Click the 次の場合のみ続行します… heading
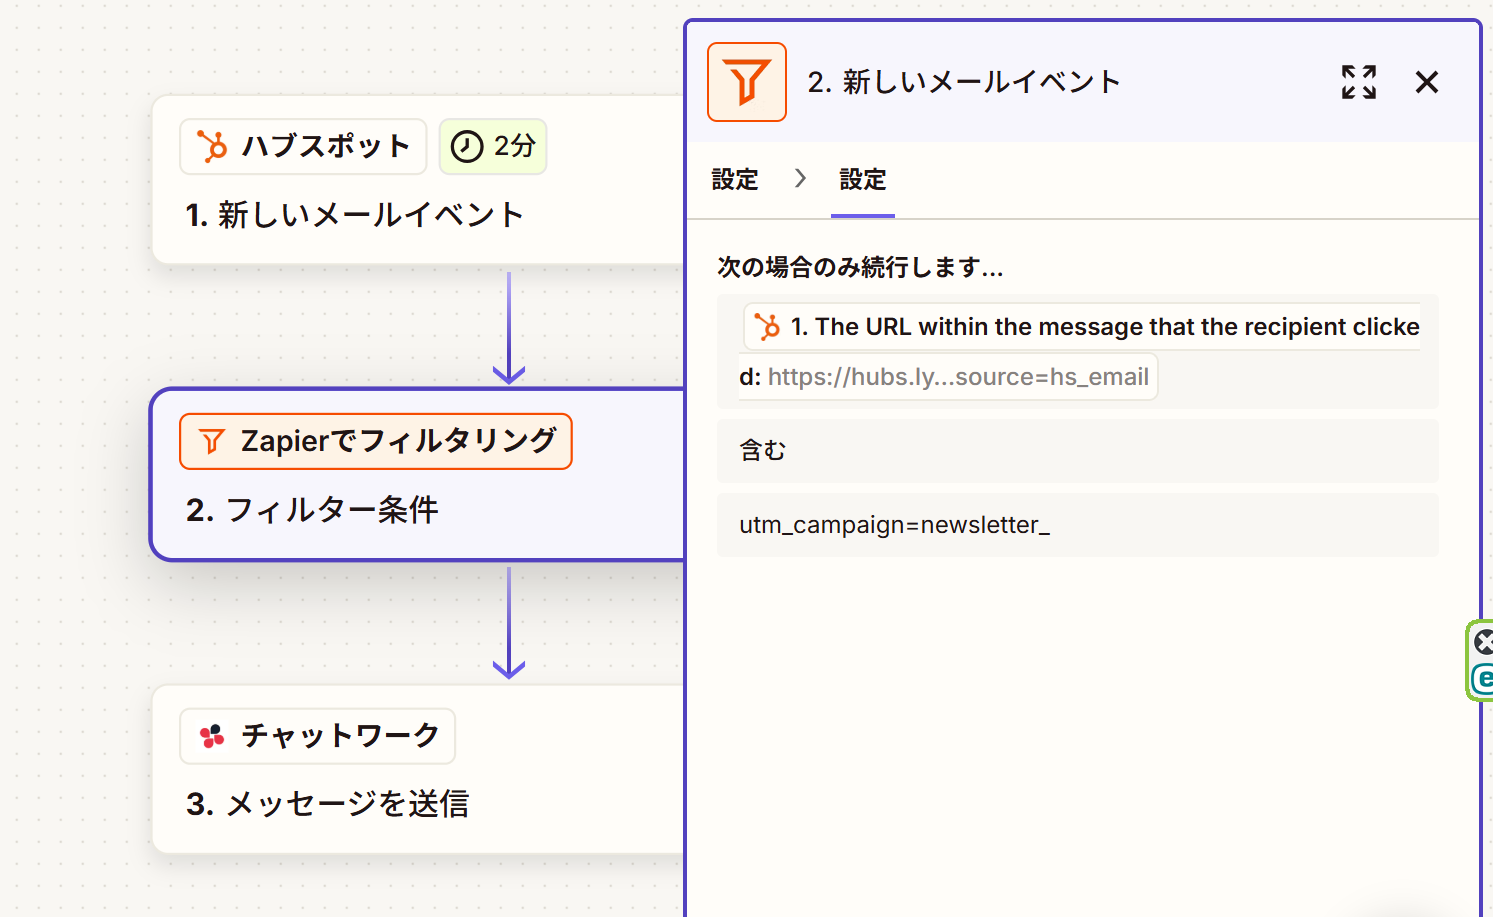The image size is (1493, 917). pos(860,267)
